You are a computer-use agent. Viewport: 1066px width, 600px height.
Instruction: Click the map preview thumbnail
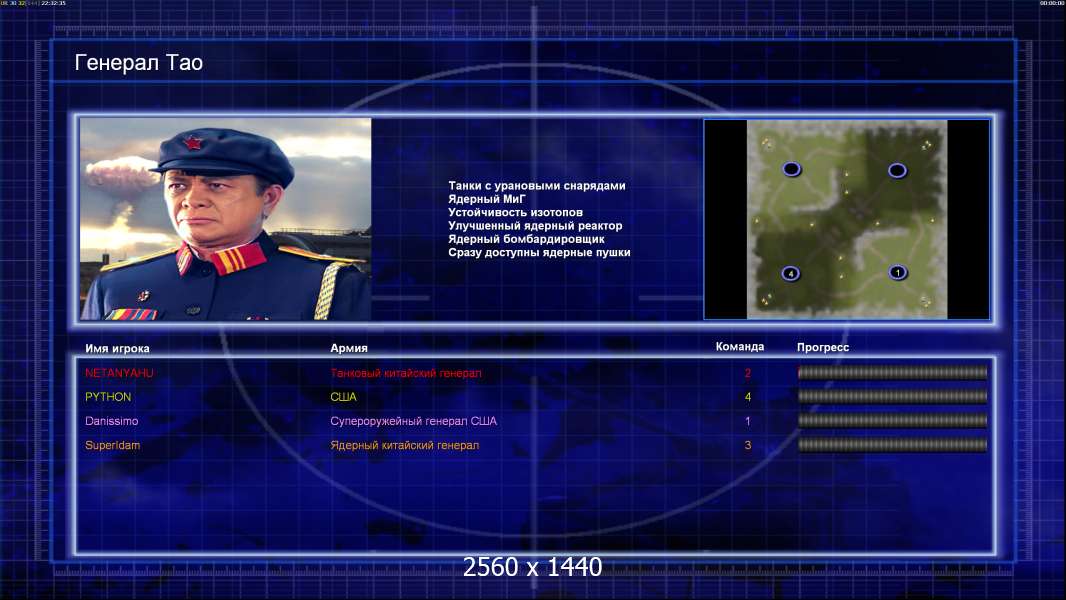click(846, 219)
